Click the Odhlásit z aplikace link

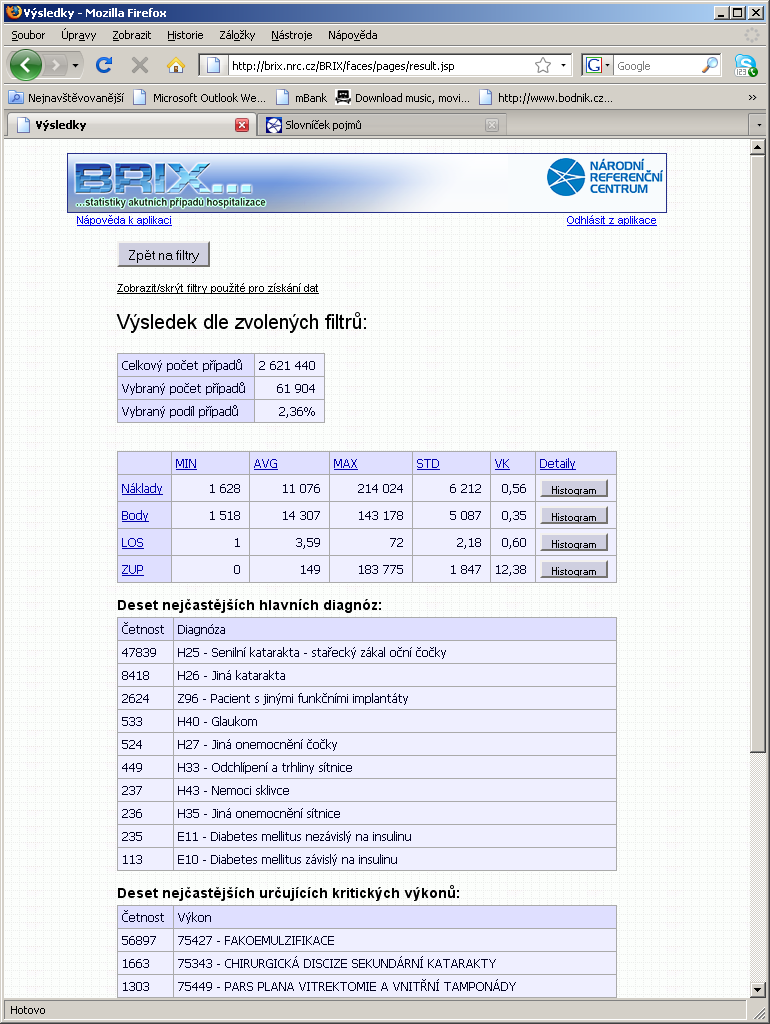(x=611, y=220)
